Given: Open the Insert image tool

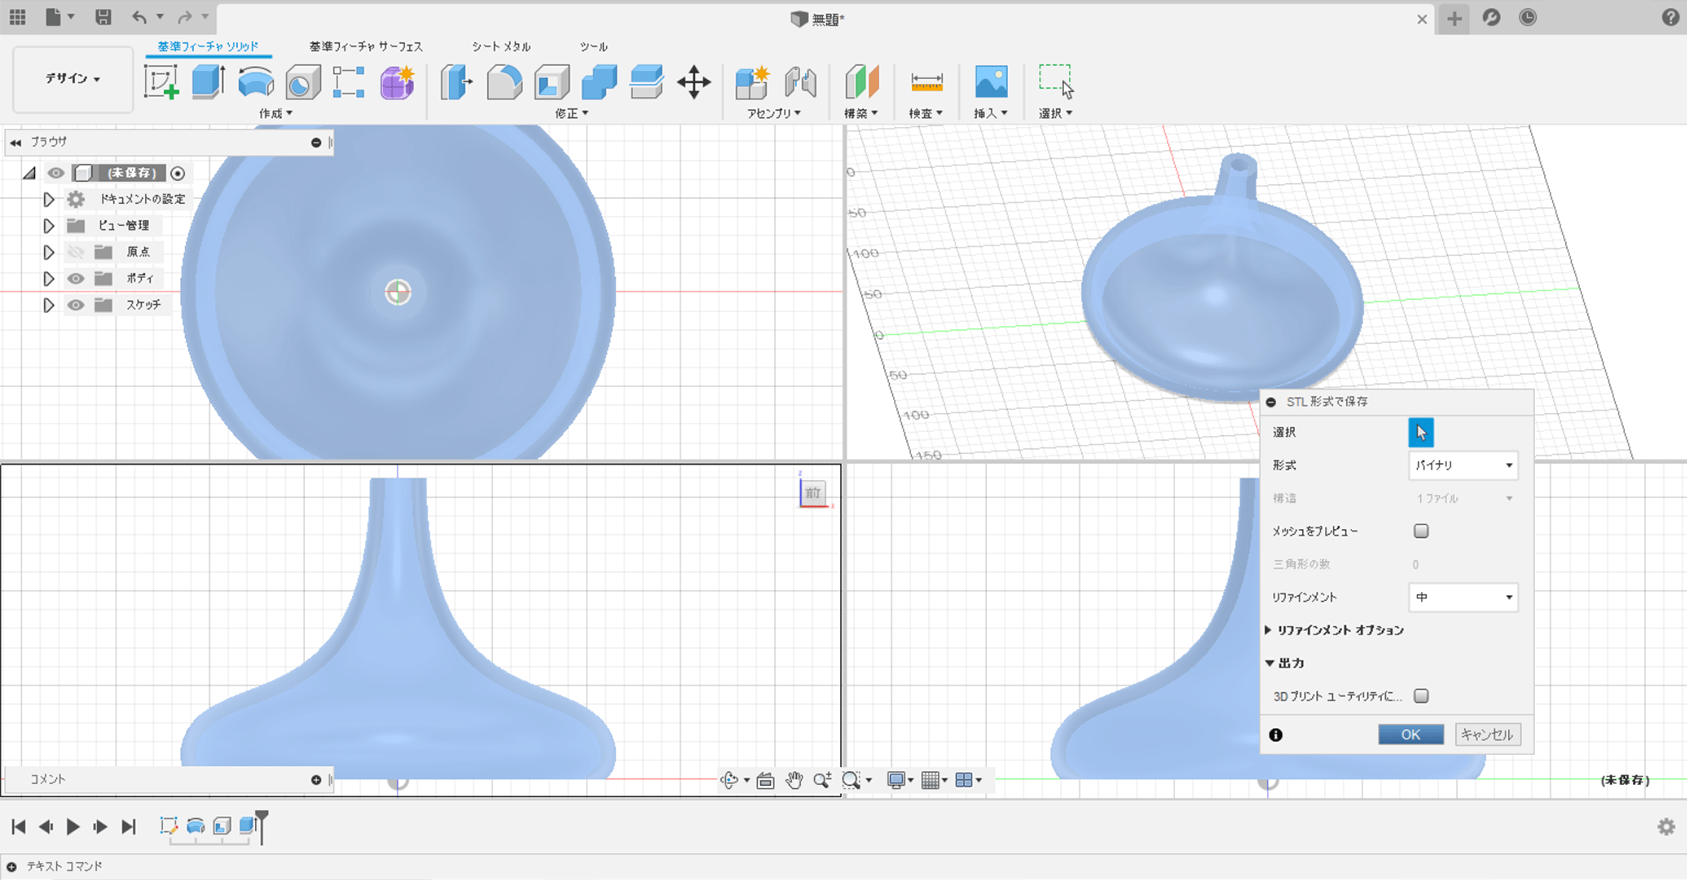Looking at the screenshot, I should coord(990,82).
